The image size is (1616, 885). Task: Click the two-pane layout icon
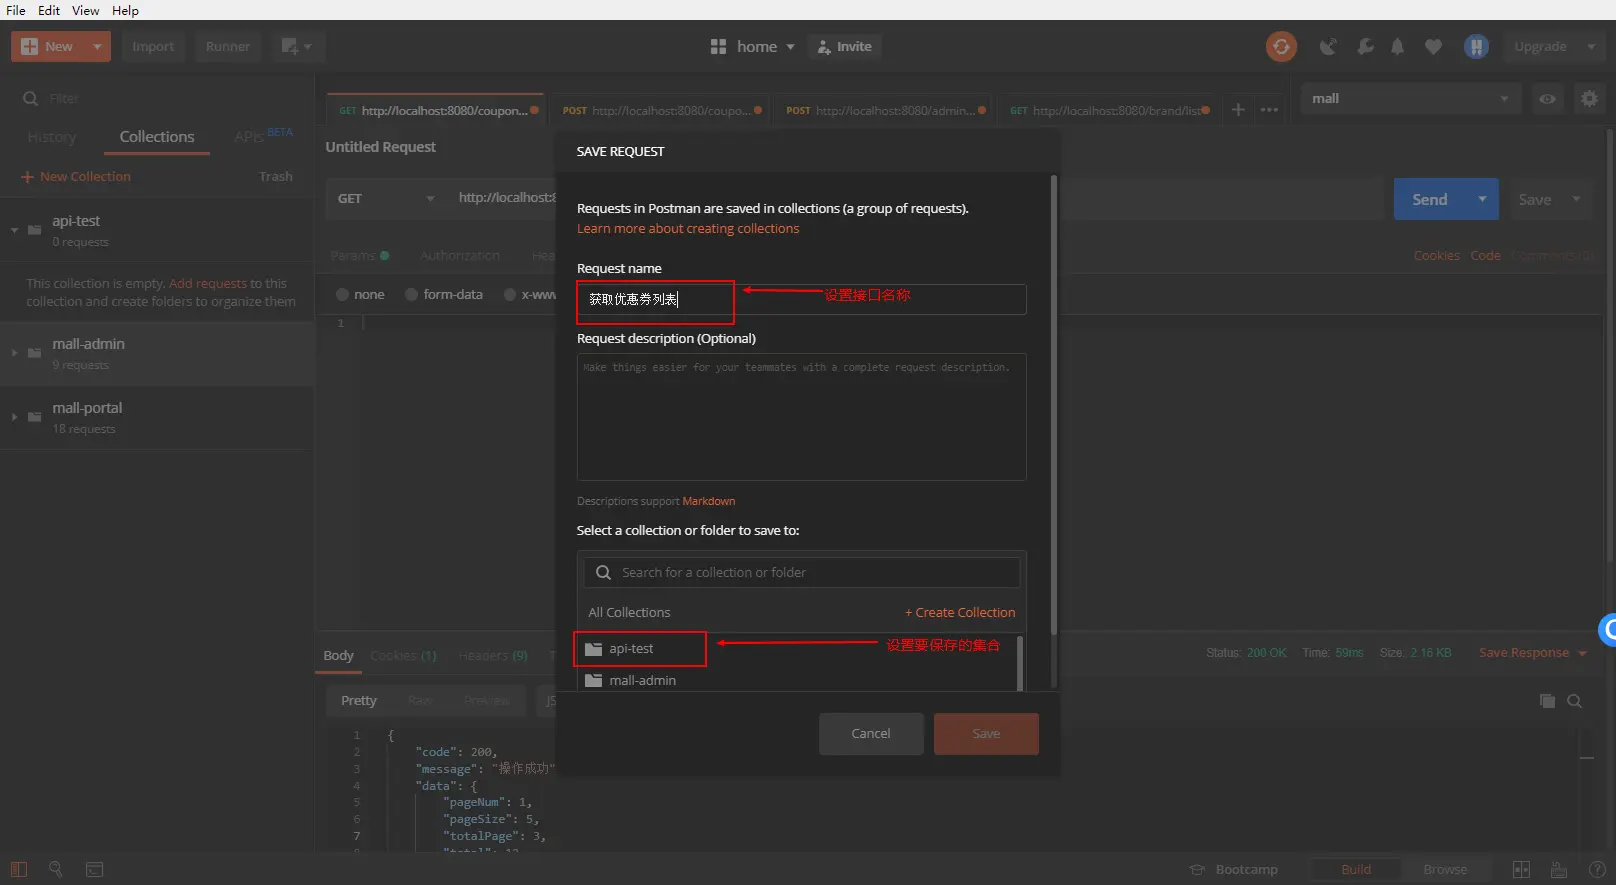(x=1521, y=869)
